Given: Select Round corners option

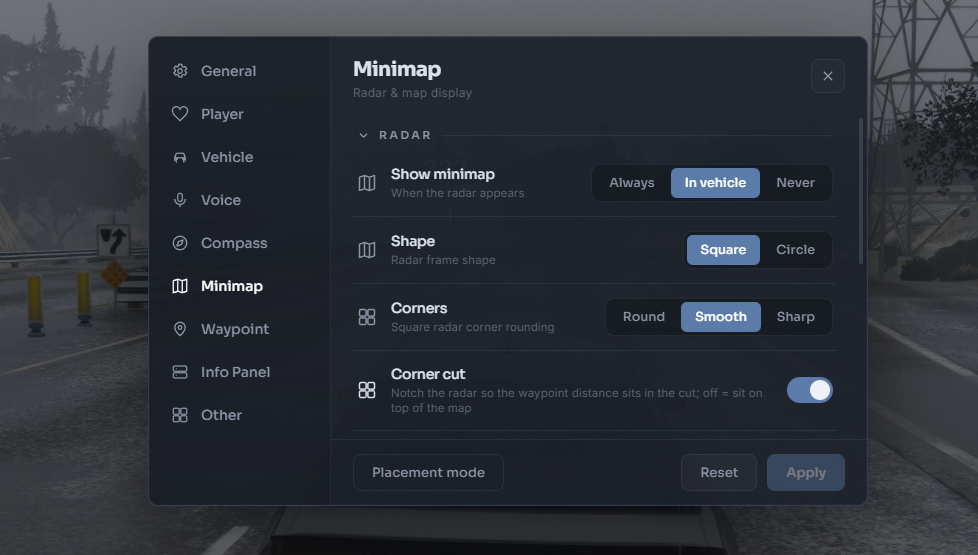Looking at the screenshot, I should pyautogui.click(x=644, y=317).
